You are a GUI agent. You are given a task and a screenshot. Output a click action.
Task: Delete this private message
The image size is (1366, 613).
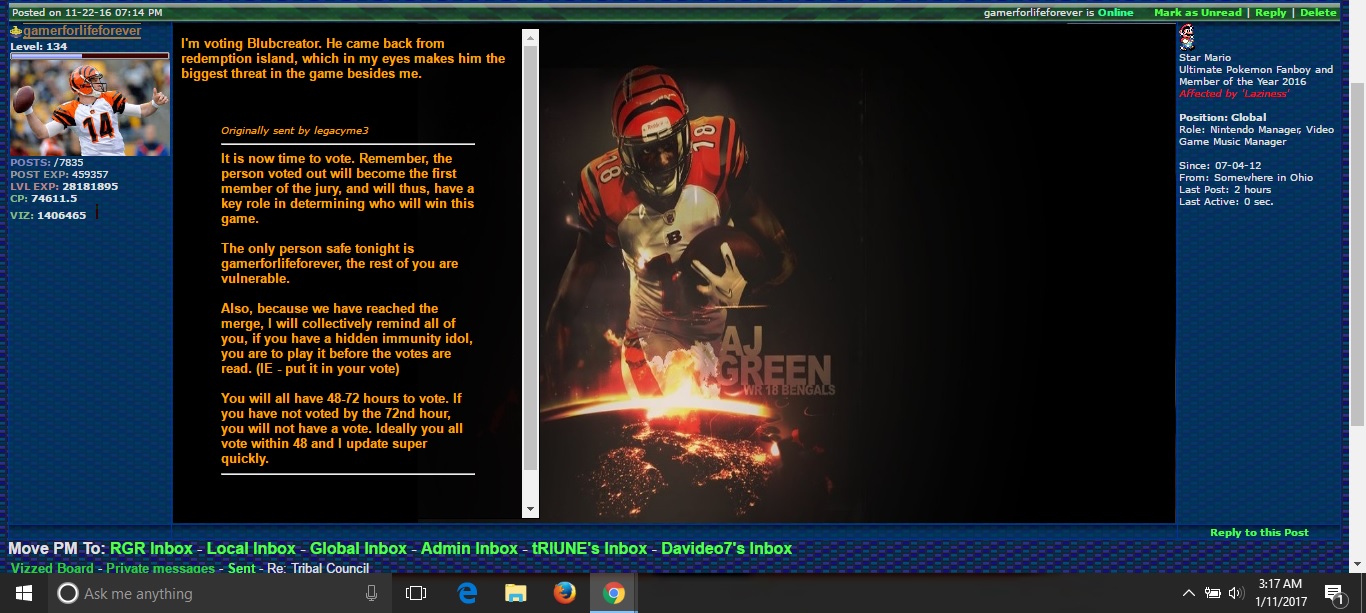[1317, 13]
